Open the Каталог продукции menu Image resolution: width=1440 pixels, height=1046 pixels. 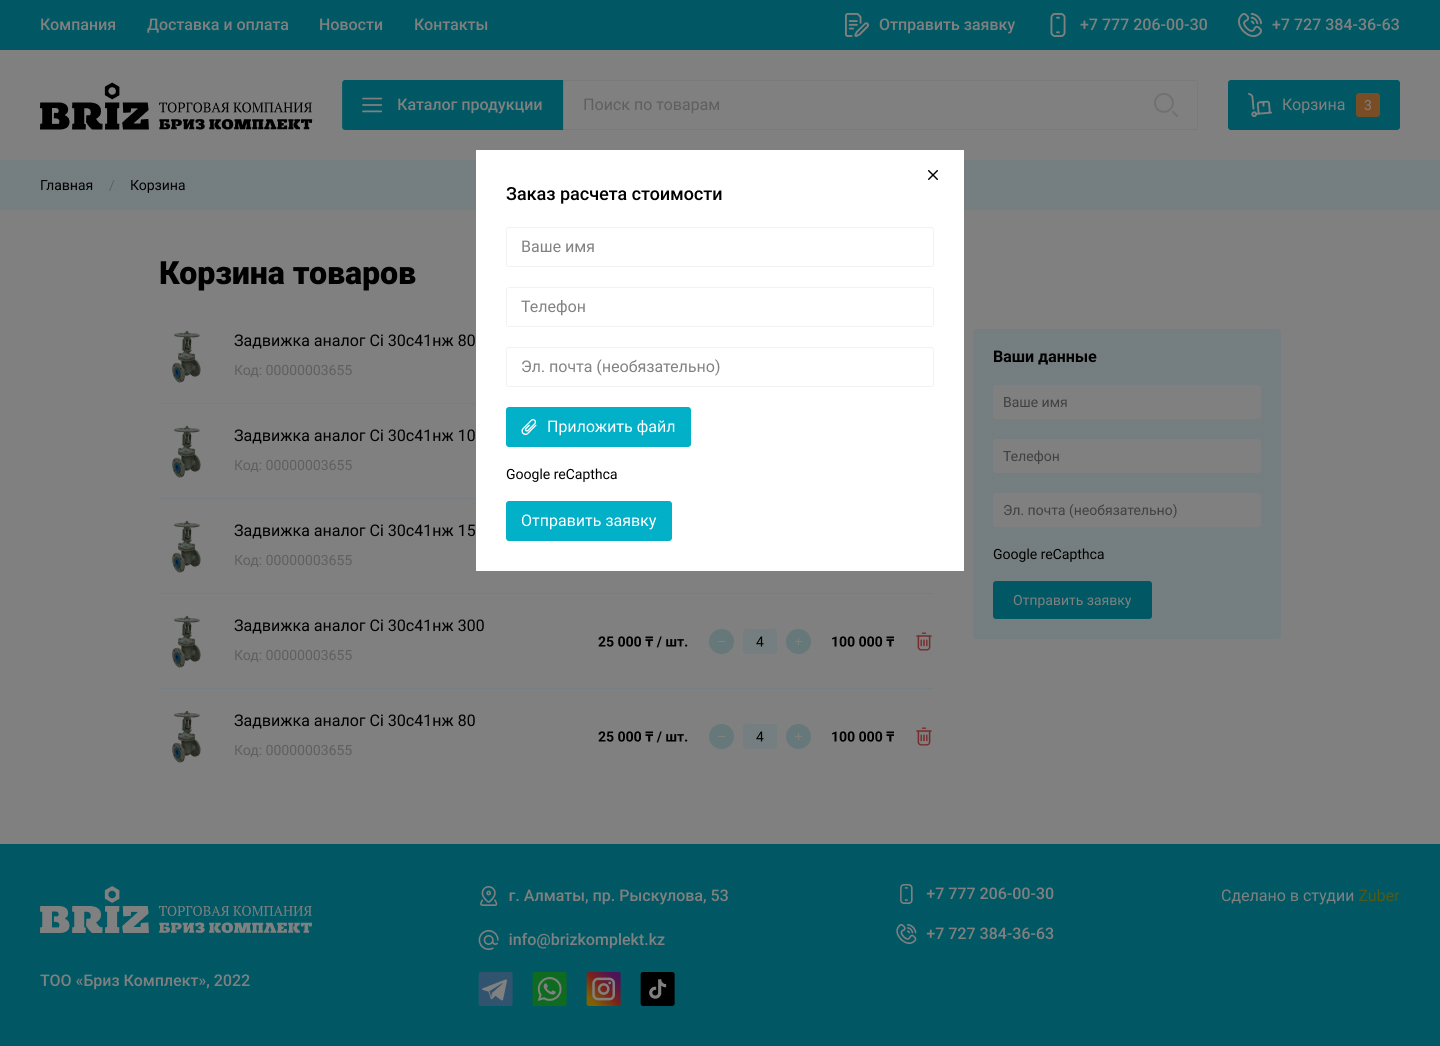(453, 105)
